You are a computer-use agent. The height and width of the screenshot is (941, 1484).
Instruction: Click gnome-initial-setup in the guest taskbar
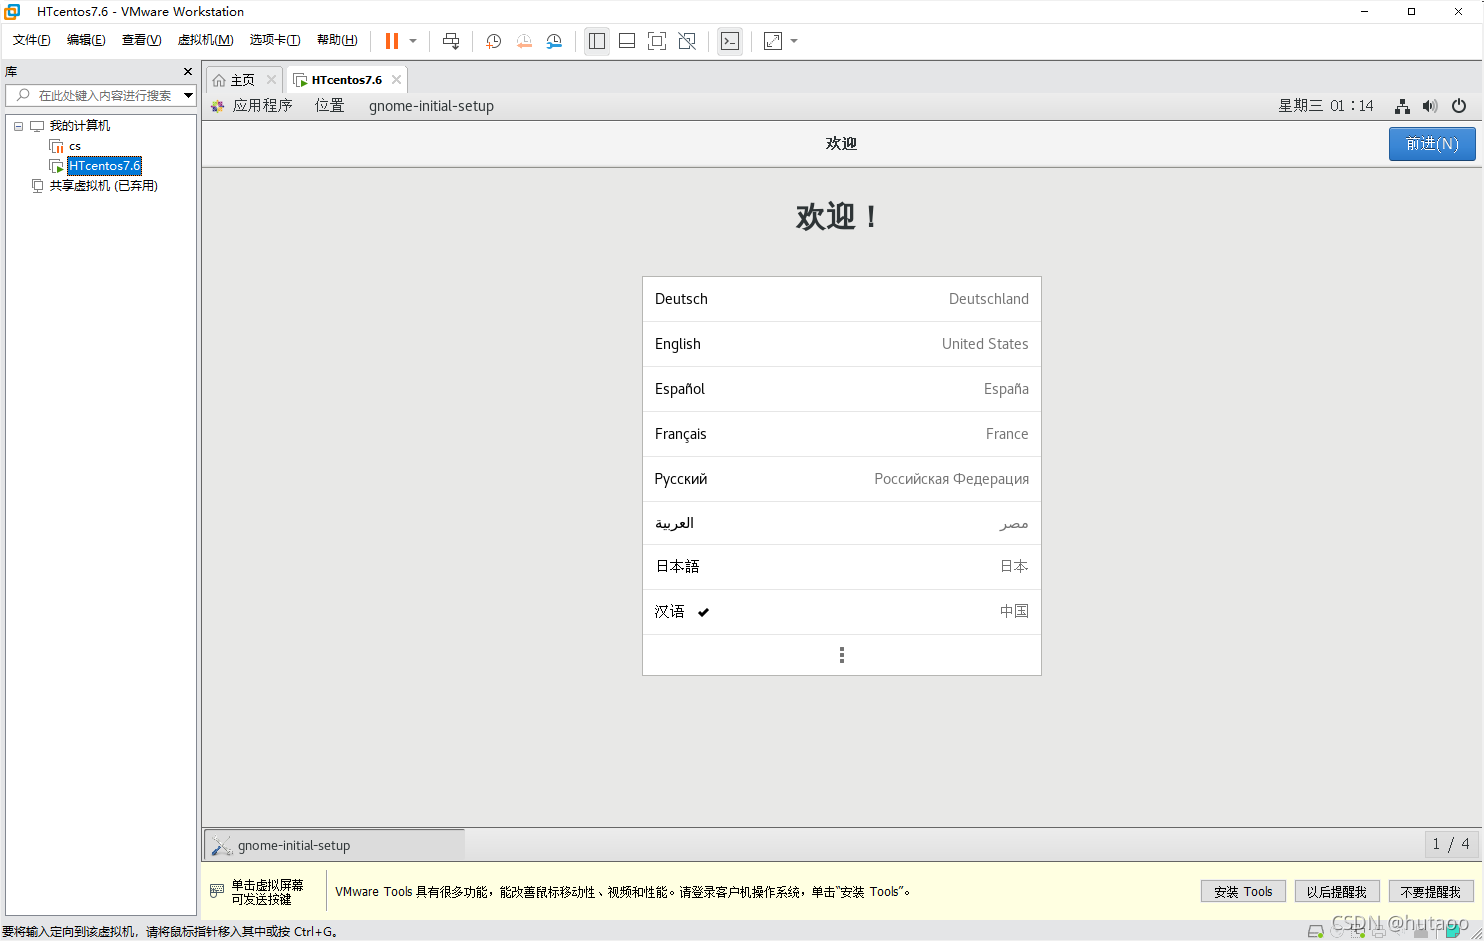335,845
